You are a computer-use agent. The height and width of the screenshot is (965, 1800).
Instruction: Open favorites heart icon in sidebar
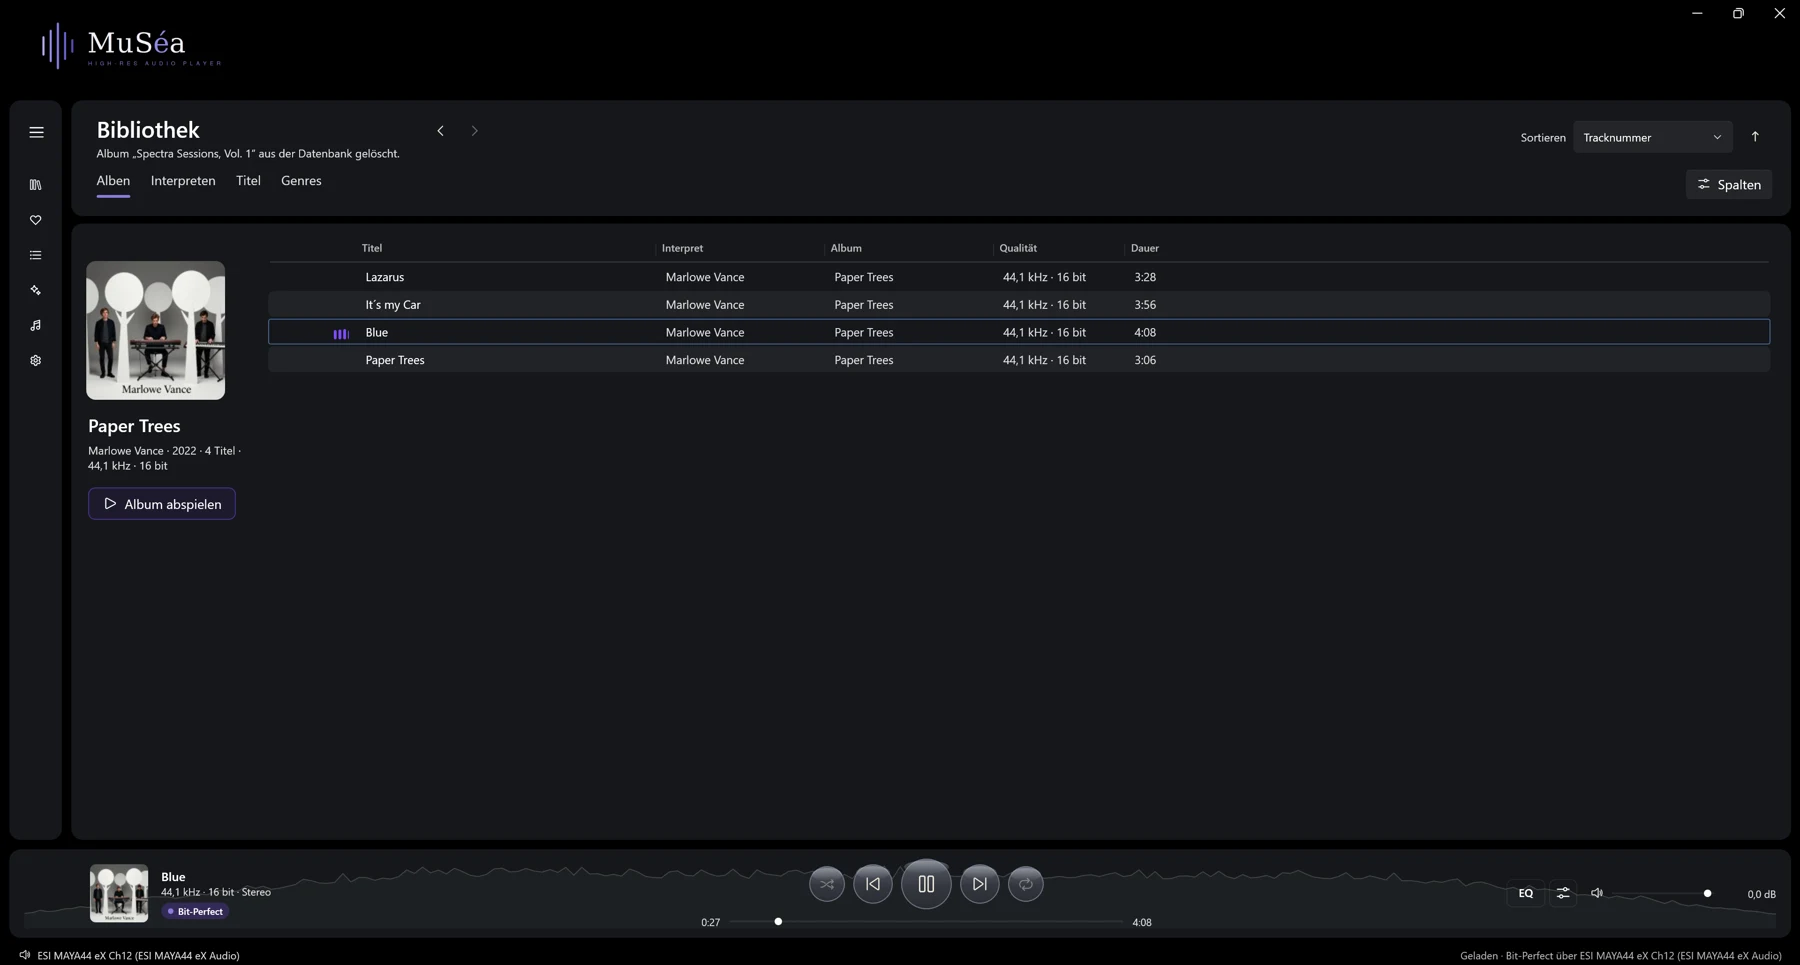tap(36, 220)
